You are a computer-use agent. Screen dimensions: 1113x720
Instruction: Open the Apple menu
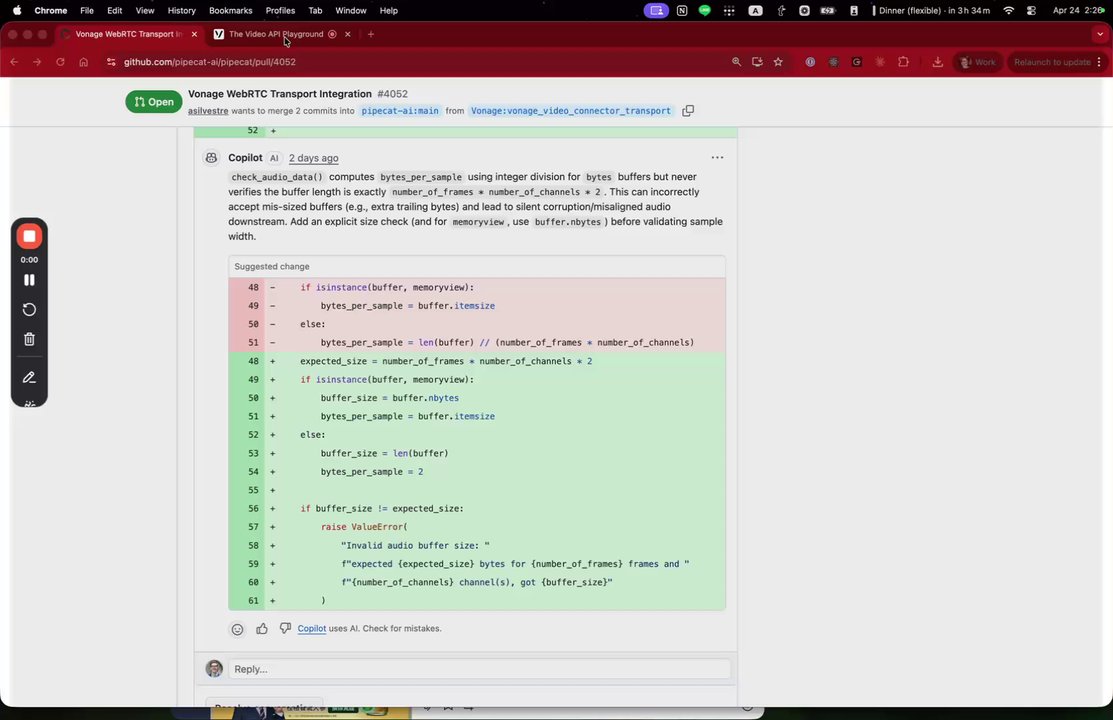coord(17,11)
